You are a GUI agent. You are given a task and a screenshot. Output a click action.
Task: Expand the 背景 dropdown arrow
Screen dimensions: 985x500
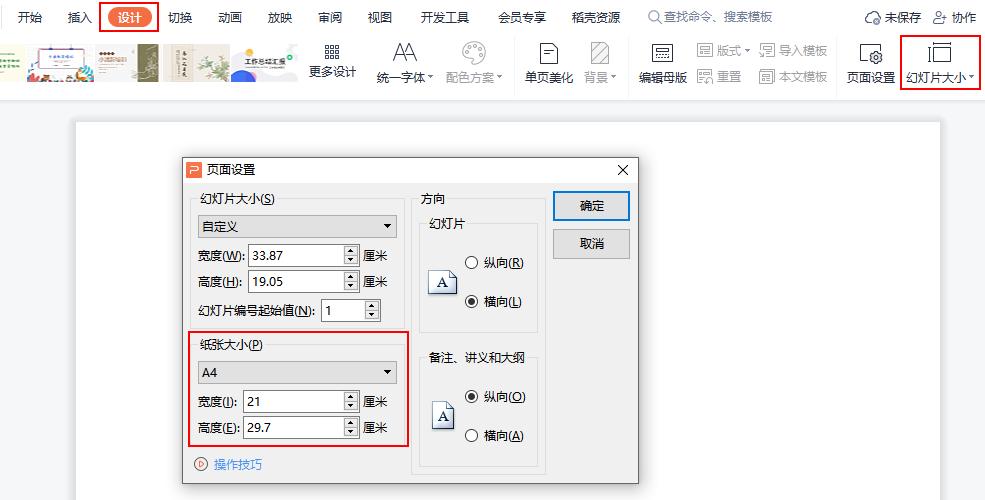pos(614,78)
